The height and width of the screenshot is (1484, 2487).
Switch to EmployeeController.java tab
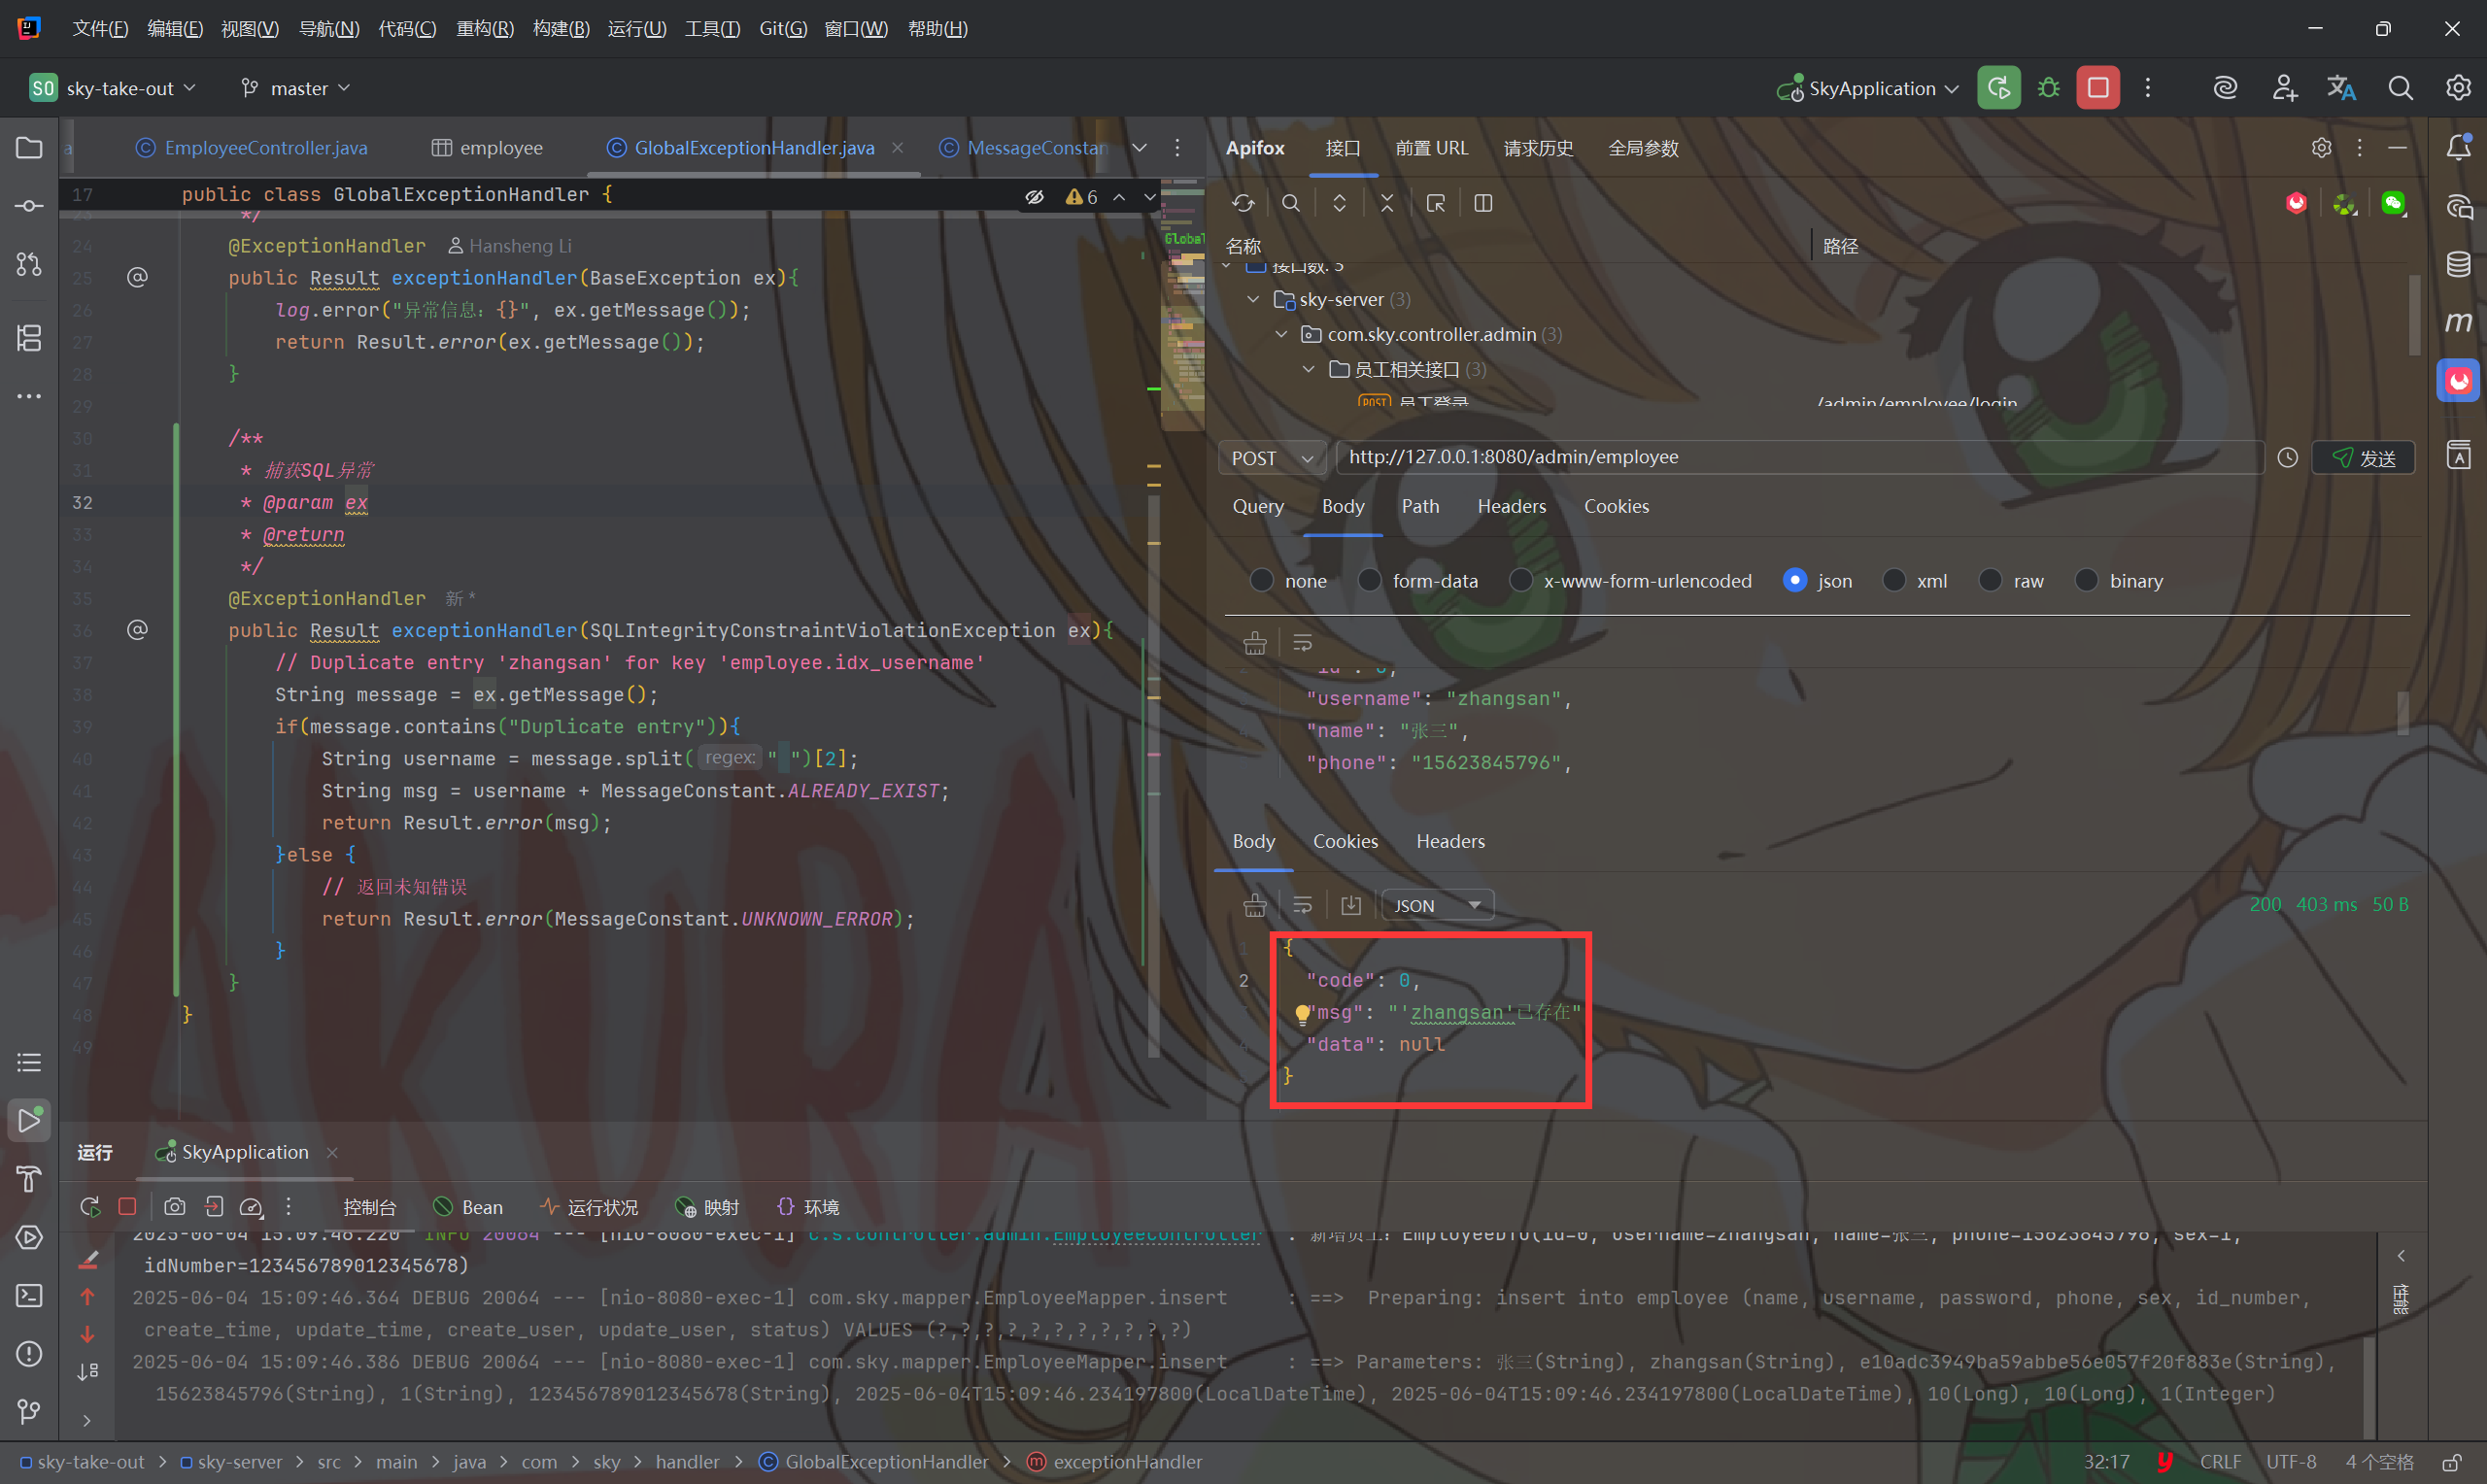pos(266,148)
